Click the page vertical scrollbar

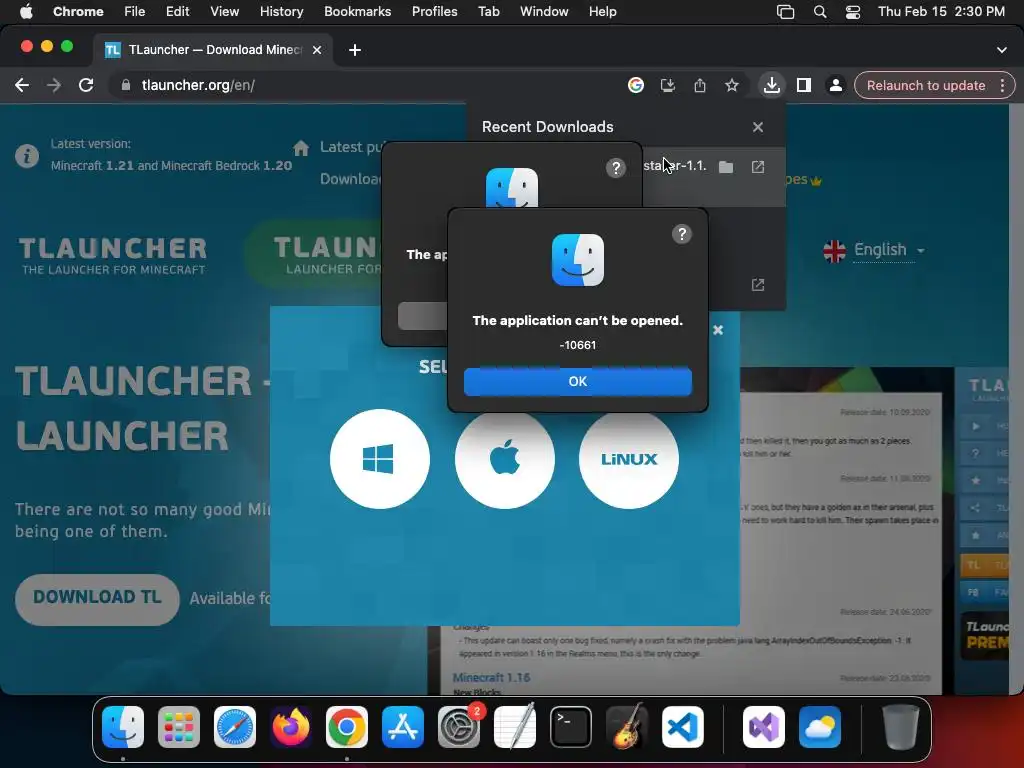tap(1016, 398)
